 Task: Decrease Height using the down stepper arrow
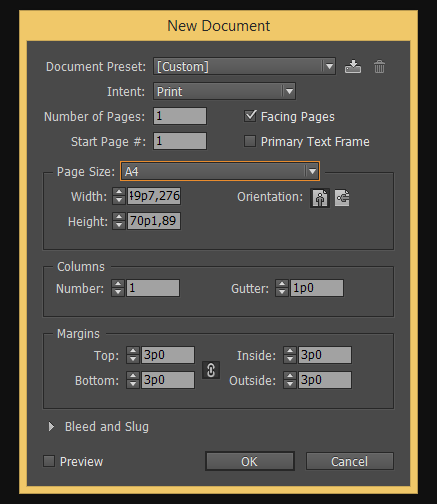(119, 225)
